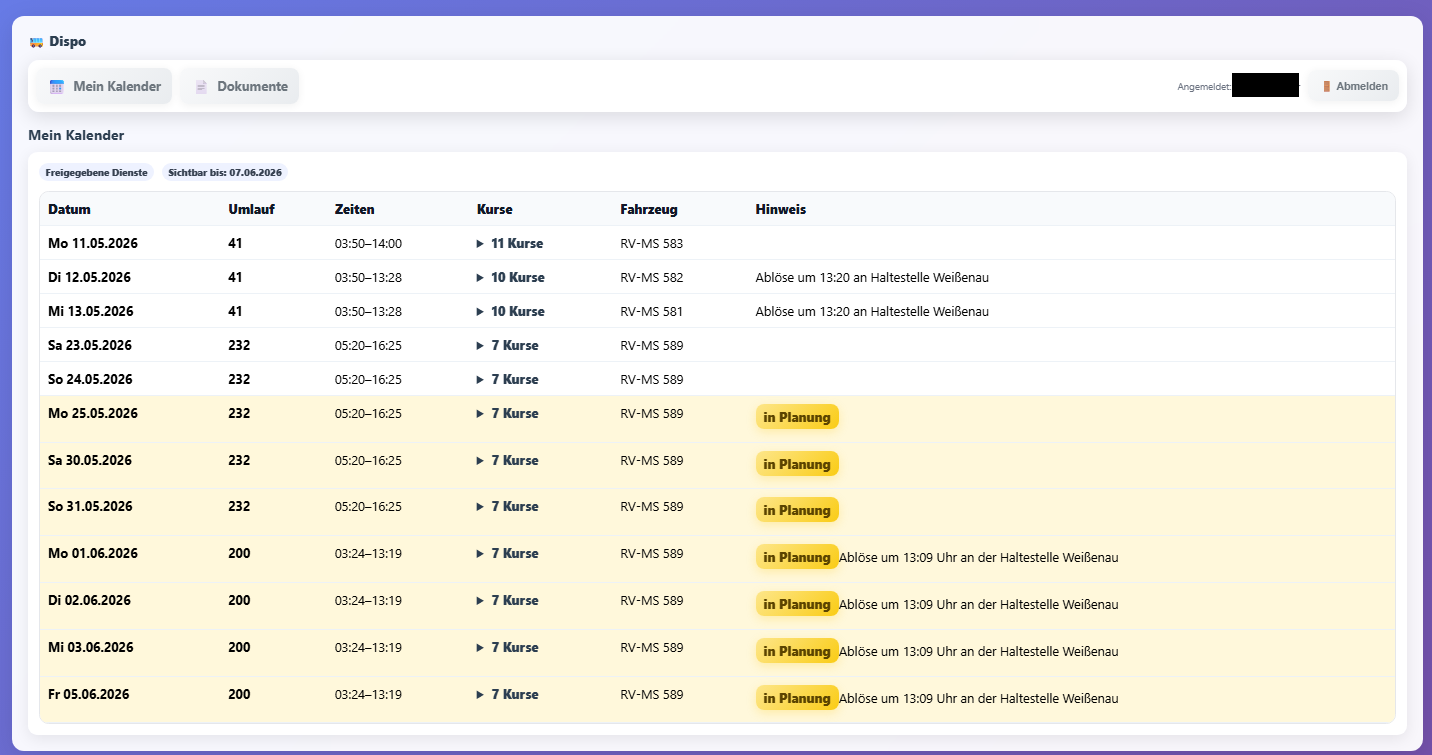The width and height of the screenshot is (1432, 755).
Task: Click time 03:50–13:28 on Di 12.05.2026 row
Action: pos(368,277)
